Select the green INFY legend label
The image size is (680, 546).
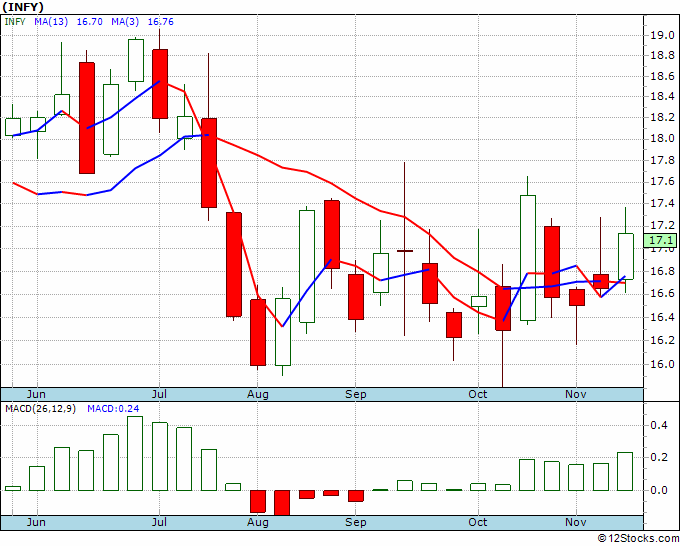click(15, 22)
